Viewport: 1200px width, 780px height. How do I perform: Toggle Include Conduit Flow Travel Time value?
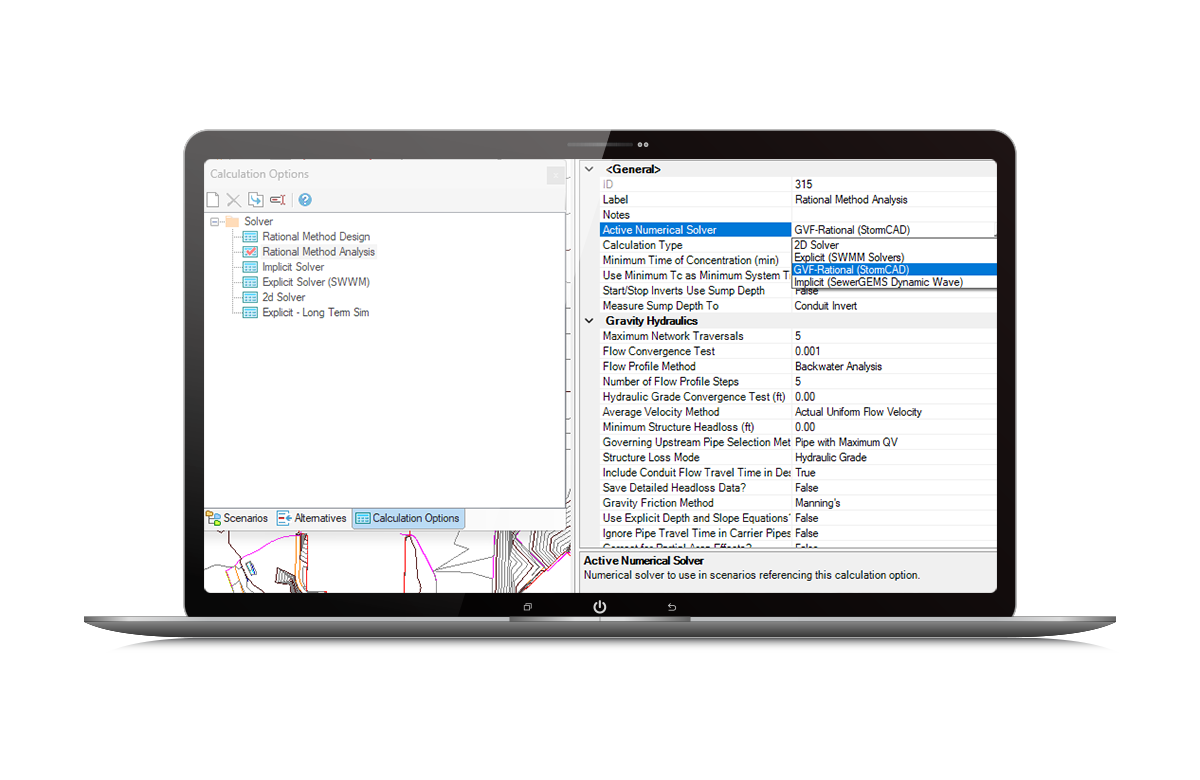point(850,472)
